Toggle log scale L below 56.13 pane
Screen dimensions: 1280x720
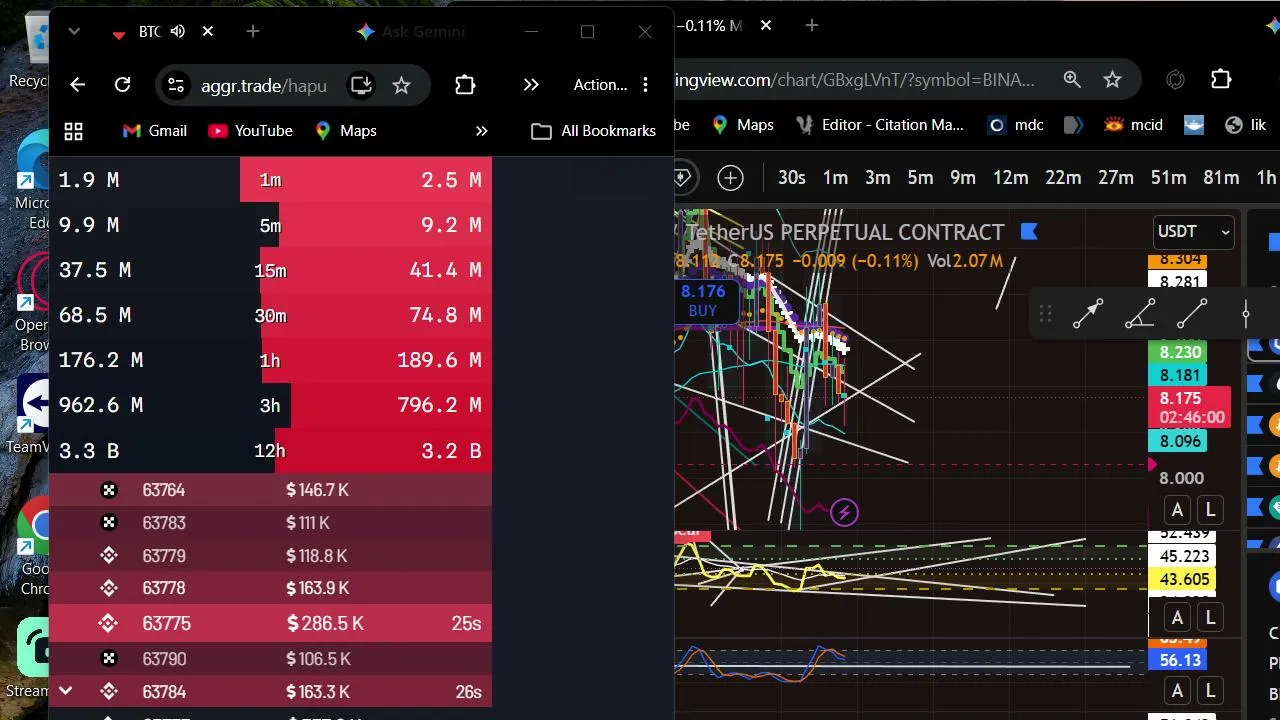[x=1210, y=691]
